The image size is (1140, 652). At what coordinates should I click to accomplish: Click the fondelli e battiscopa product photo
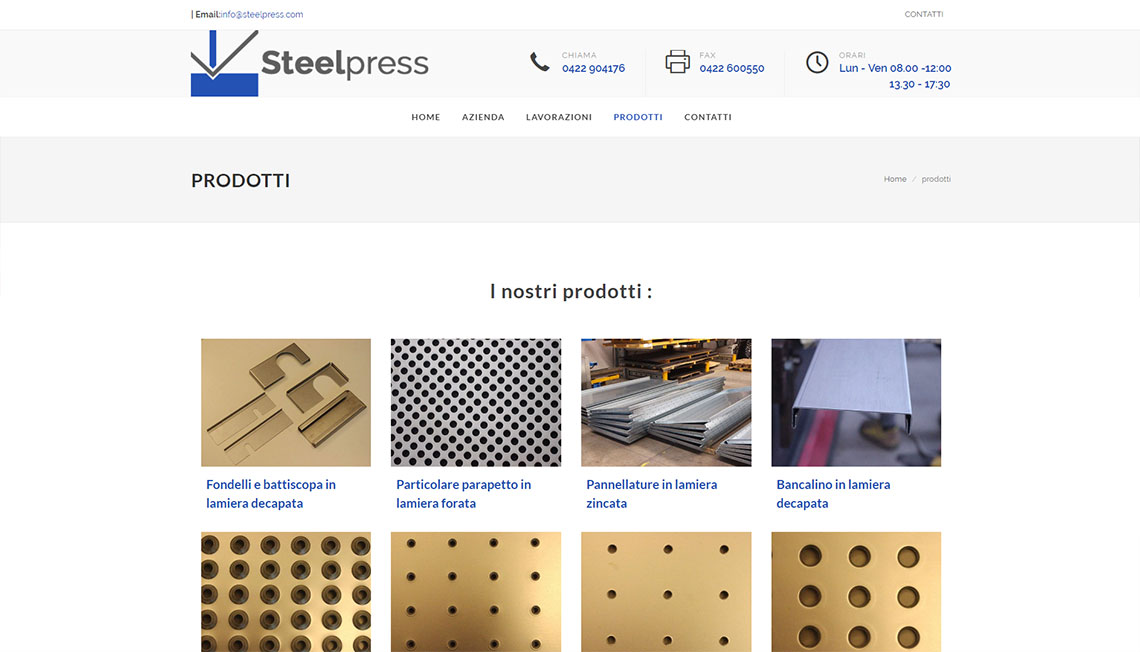286,402
